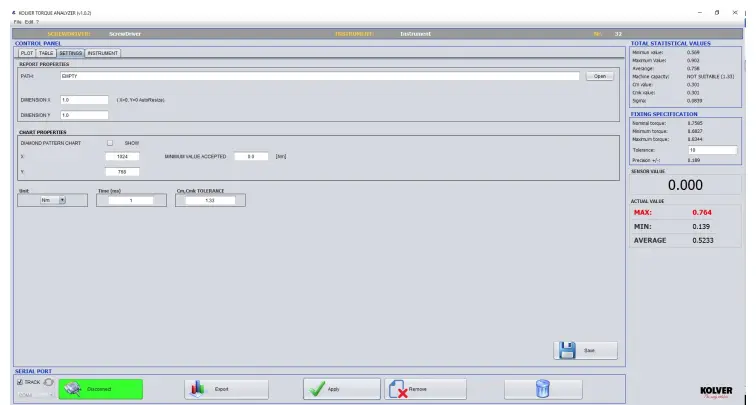
Task: Click the Apply checkmark button
Action: point(341,389)
